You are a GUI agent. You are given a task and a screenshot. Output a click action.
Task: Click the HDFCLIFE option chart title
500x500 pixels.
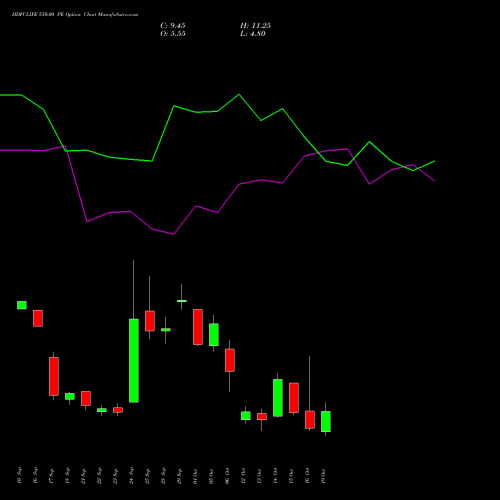75,15
